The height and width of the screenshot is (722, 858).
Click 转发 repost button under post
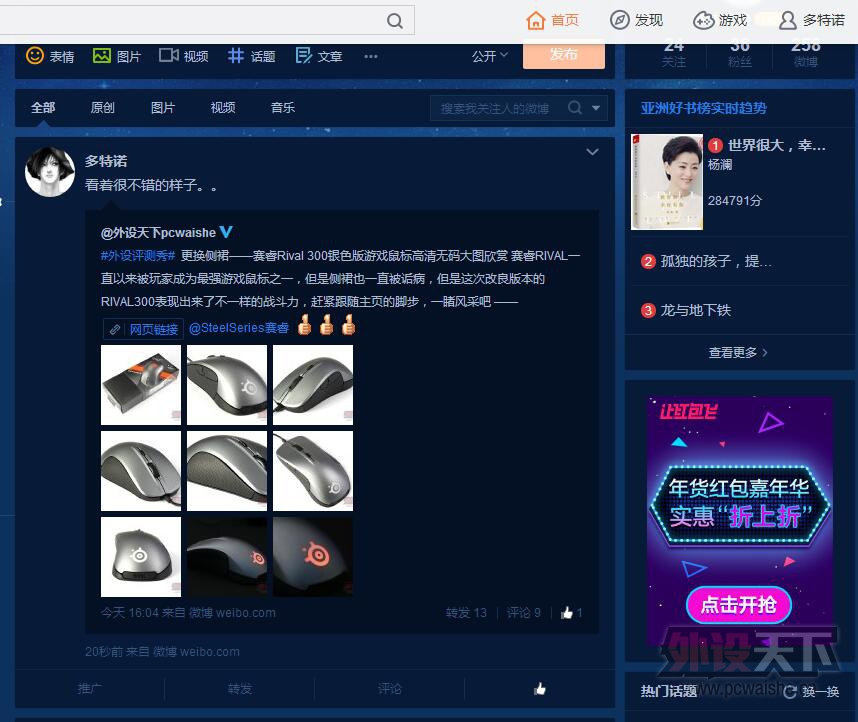[x=240, y=688]
